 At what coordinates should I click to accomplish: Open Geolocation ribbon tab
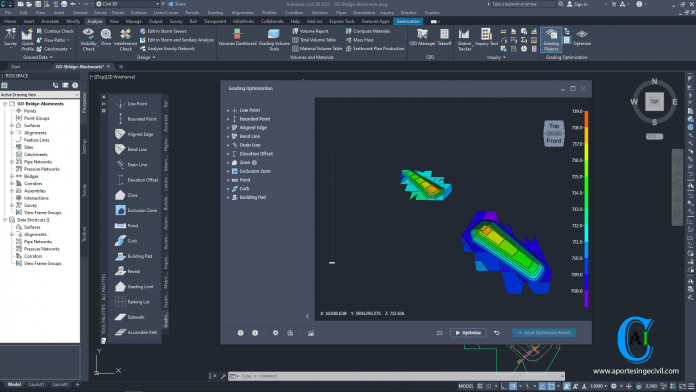point(408,21)
